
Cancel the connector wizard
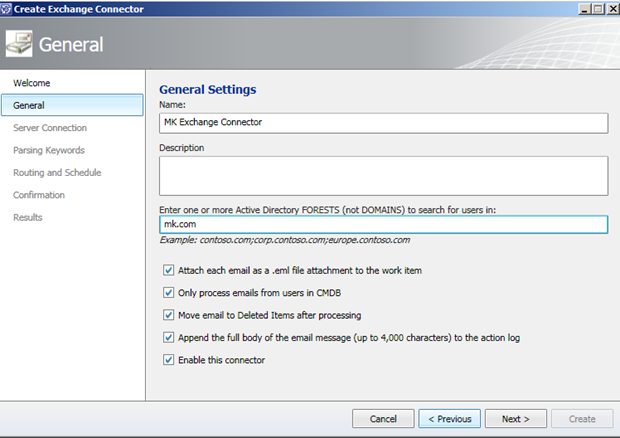coord(383,419)
